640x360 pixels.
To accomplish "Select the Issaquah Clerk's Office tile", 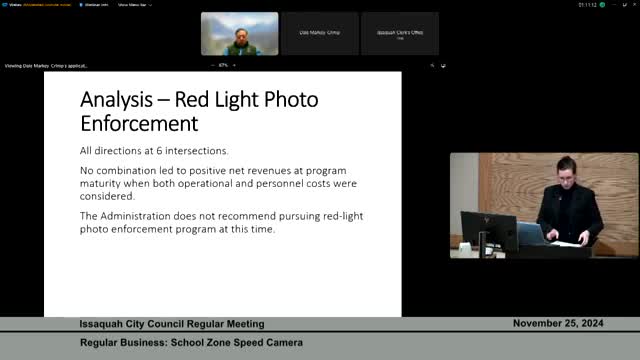I will click(x=400, y=33).
